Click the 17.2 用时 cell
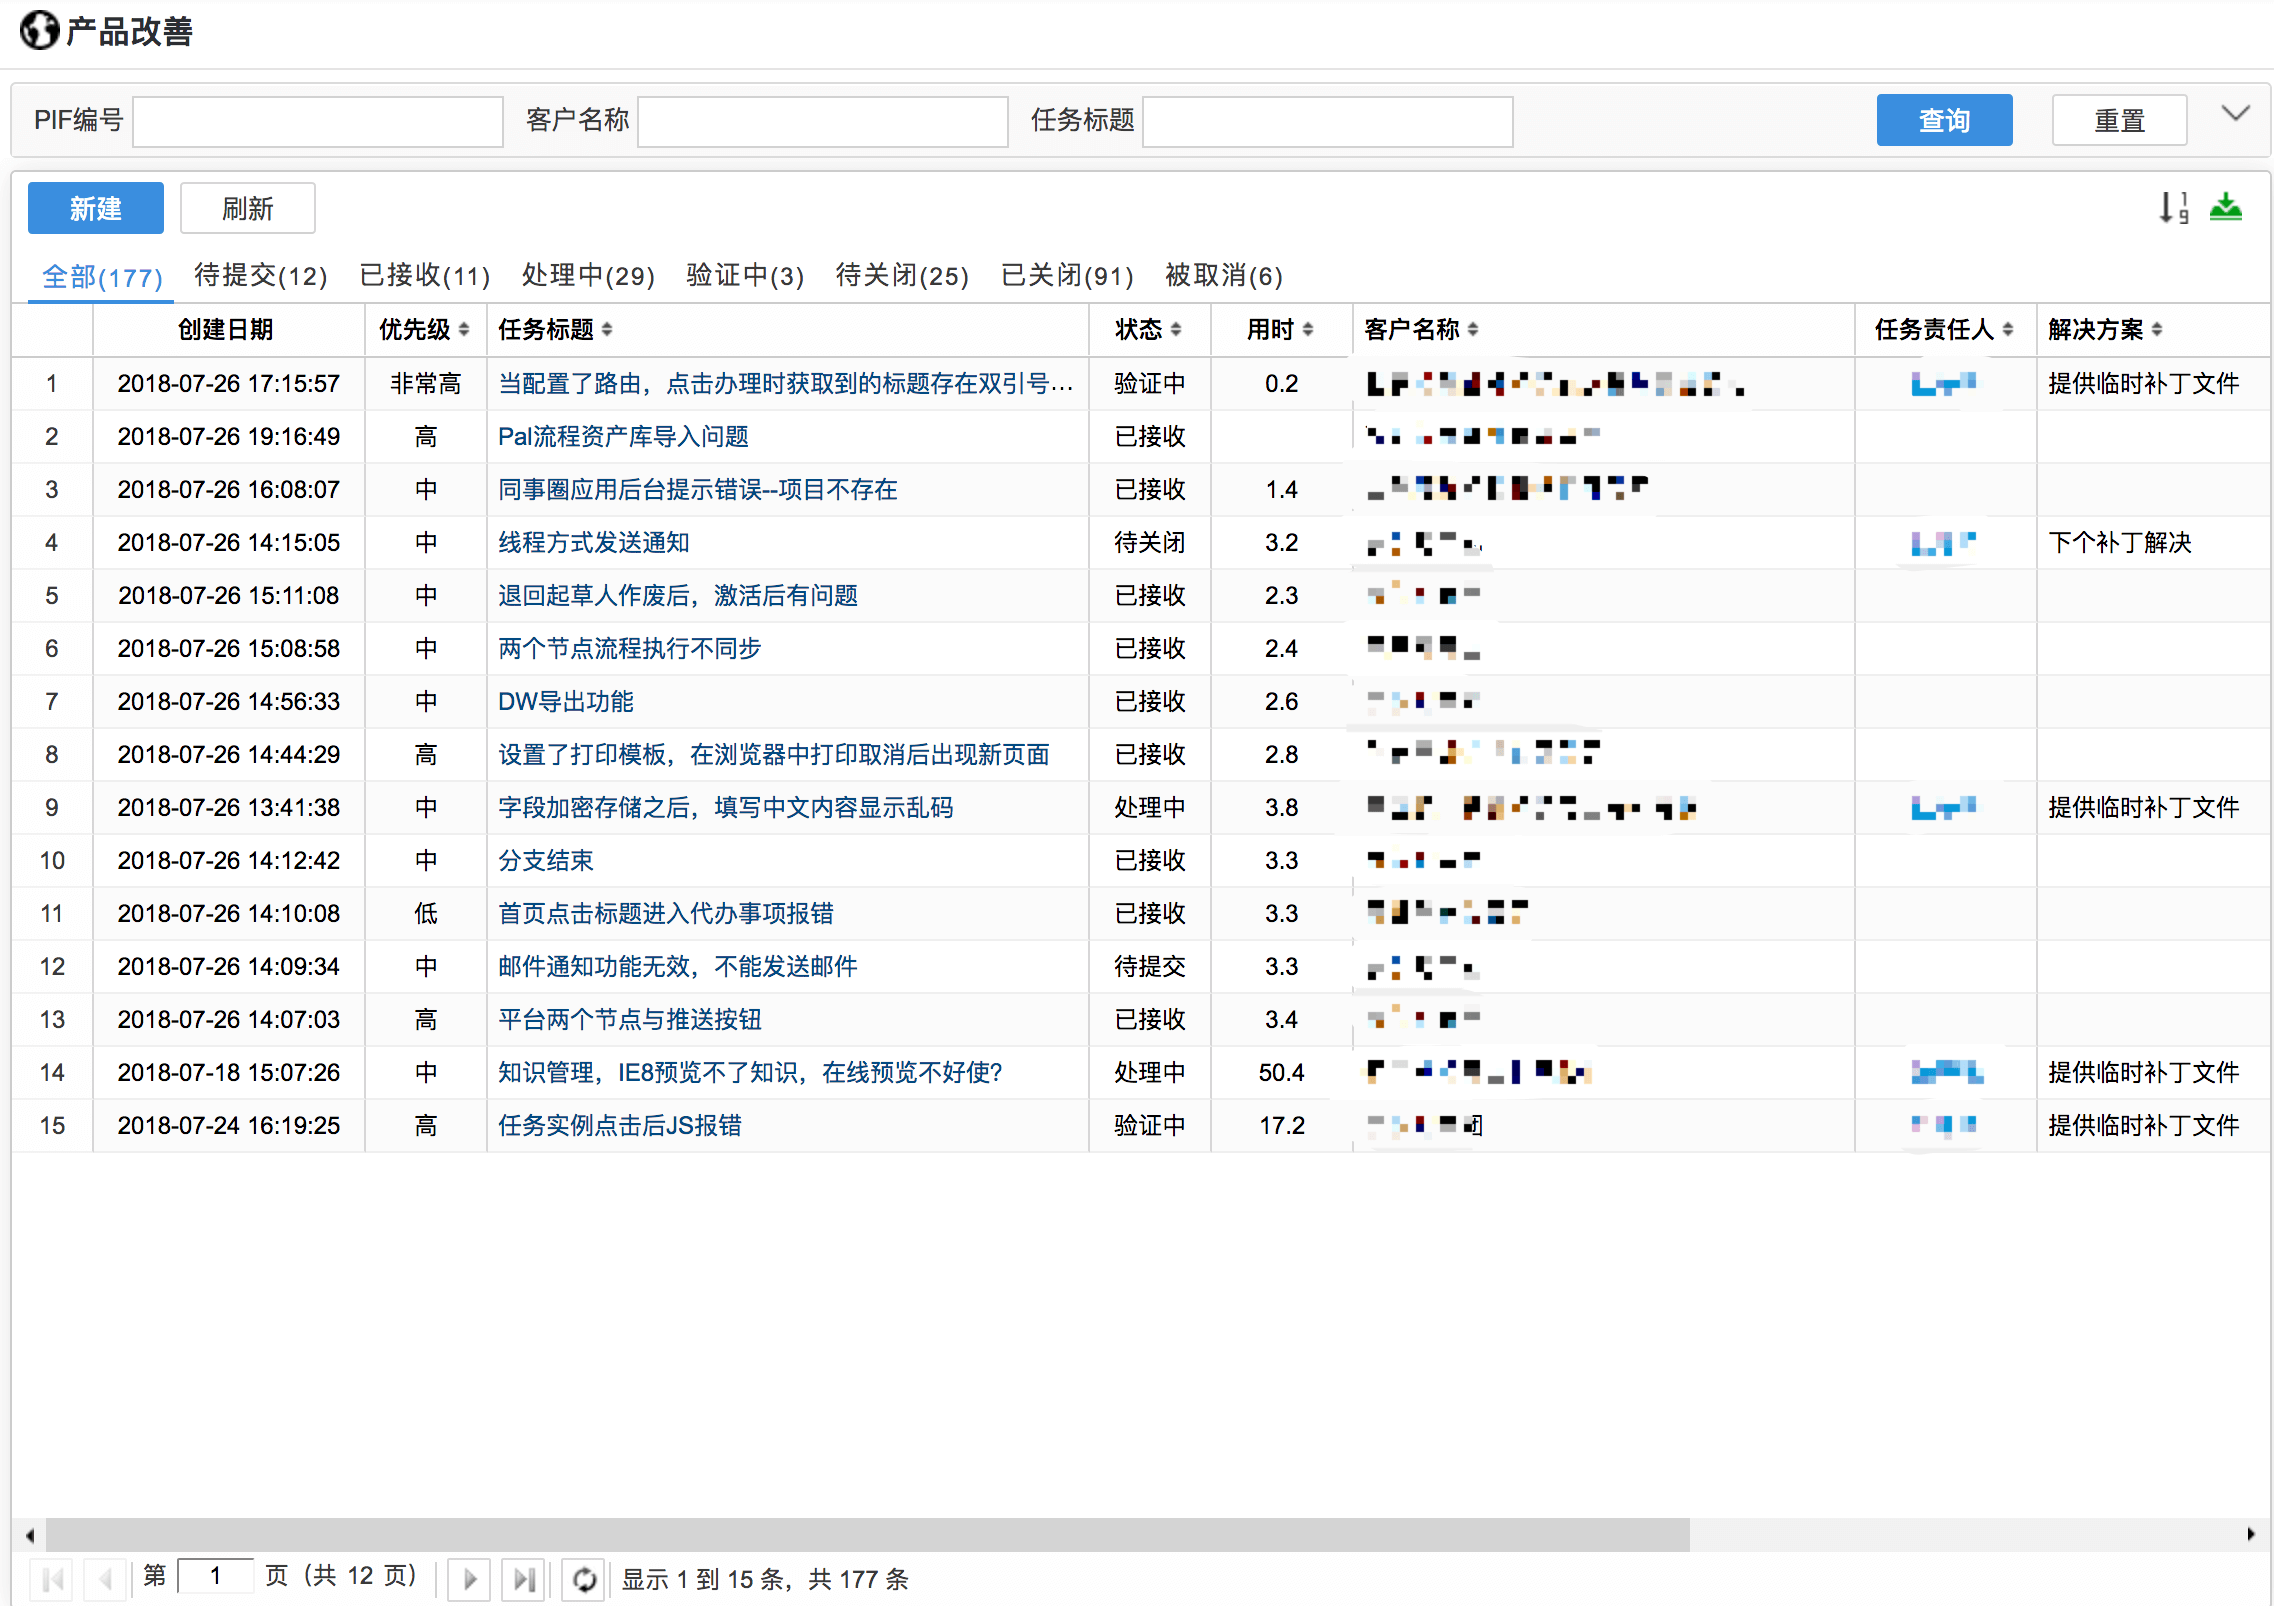This screenshot has width=2274, height=1606. pyautogui.click(x=1281, y=1126)
